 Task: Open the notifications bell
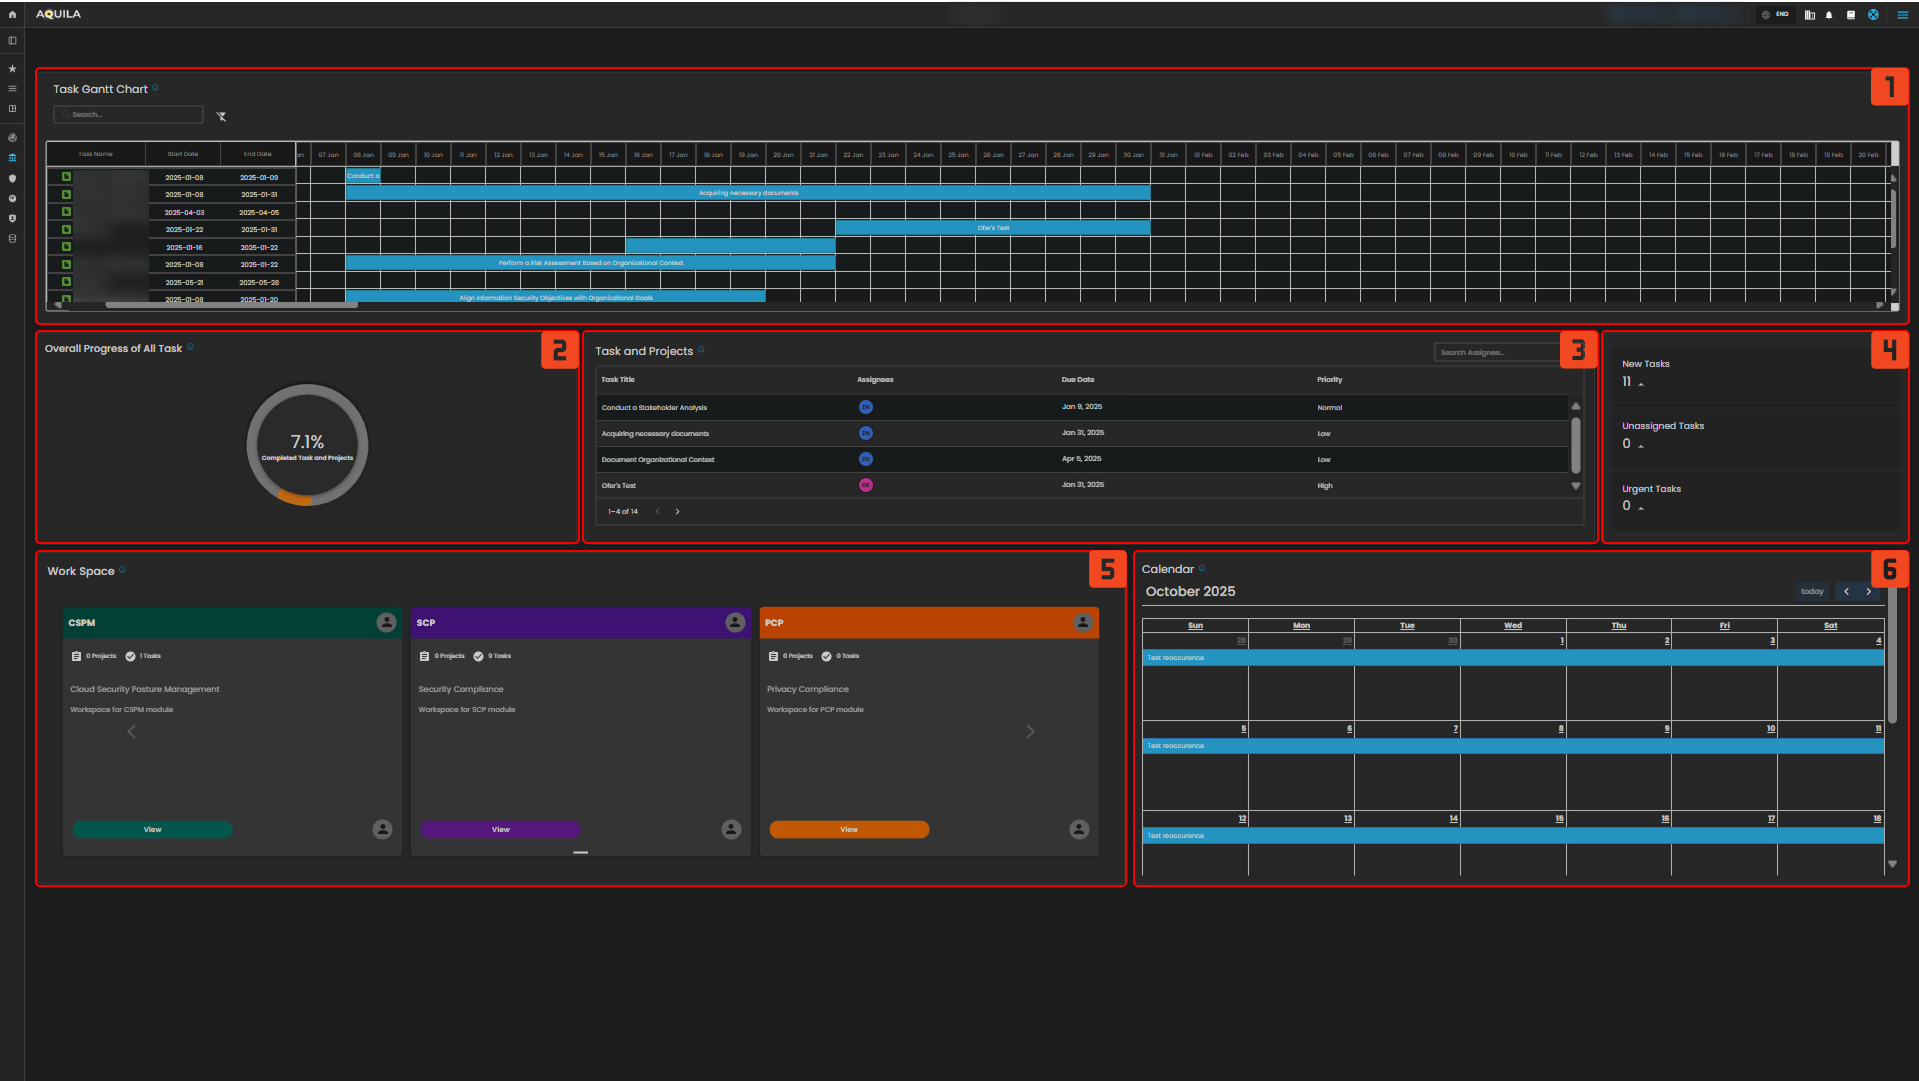click(1829, 15)
